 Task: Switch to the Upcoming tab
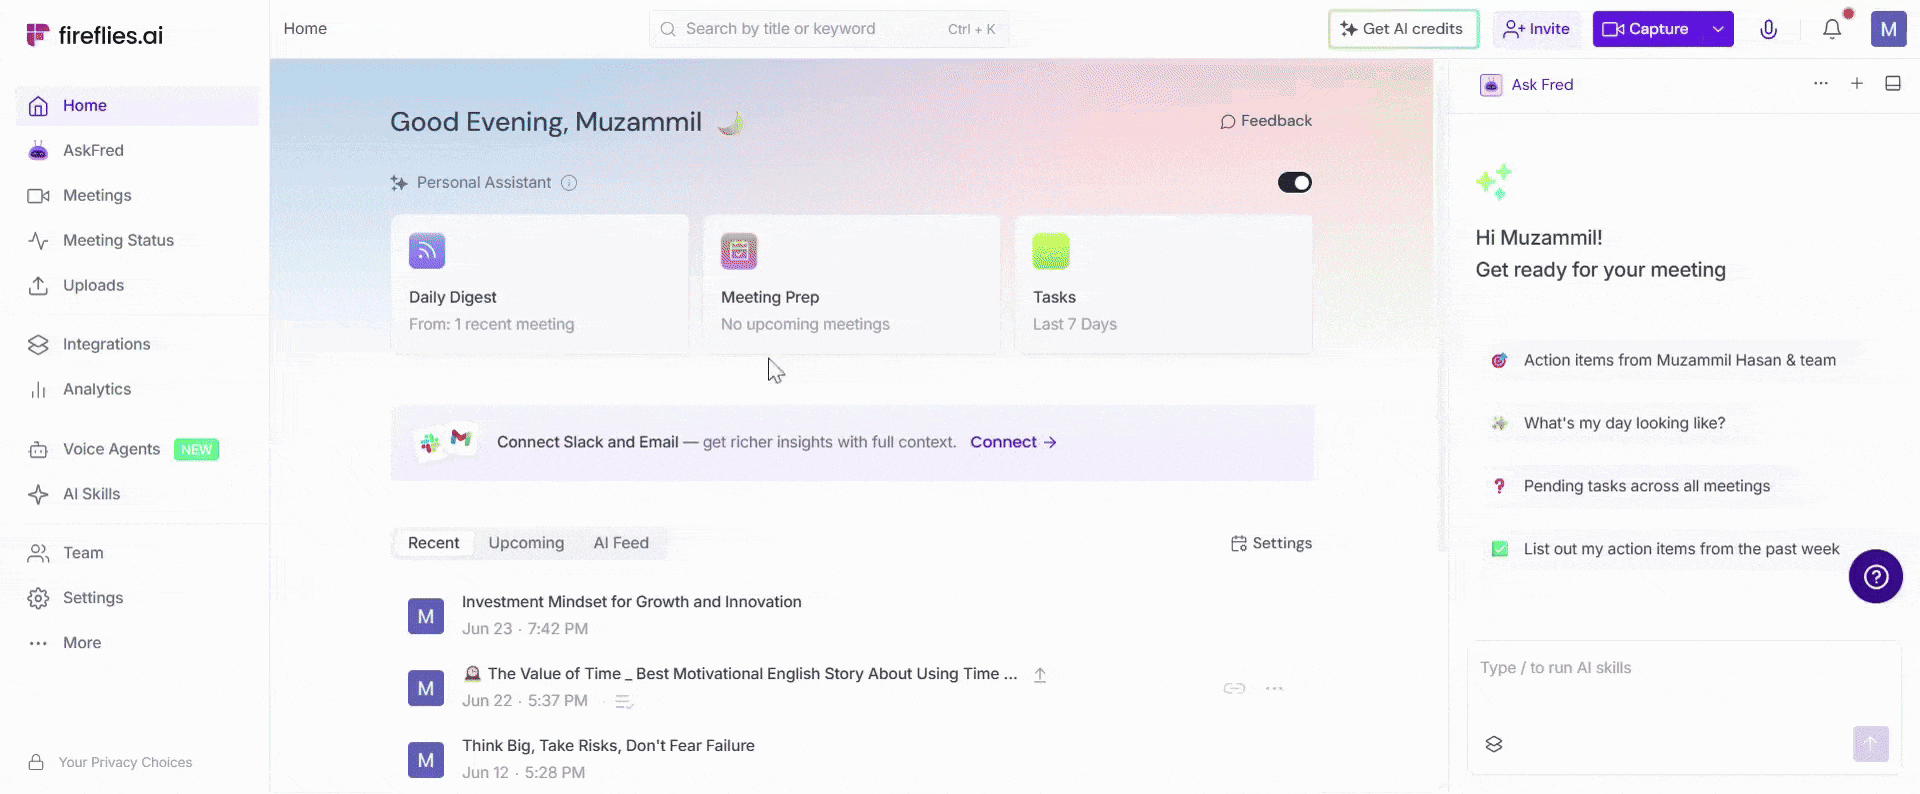pyautogui.click(x=526, y=543)
